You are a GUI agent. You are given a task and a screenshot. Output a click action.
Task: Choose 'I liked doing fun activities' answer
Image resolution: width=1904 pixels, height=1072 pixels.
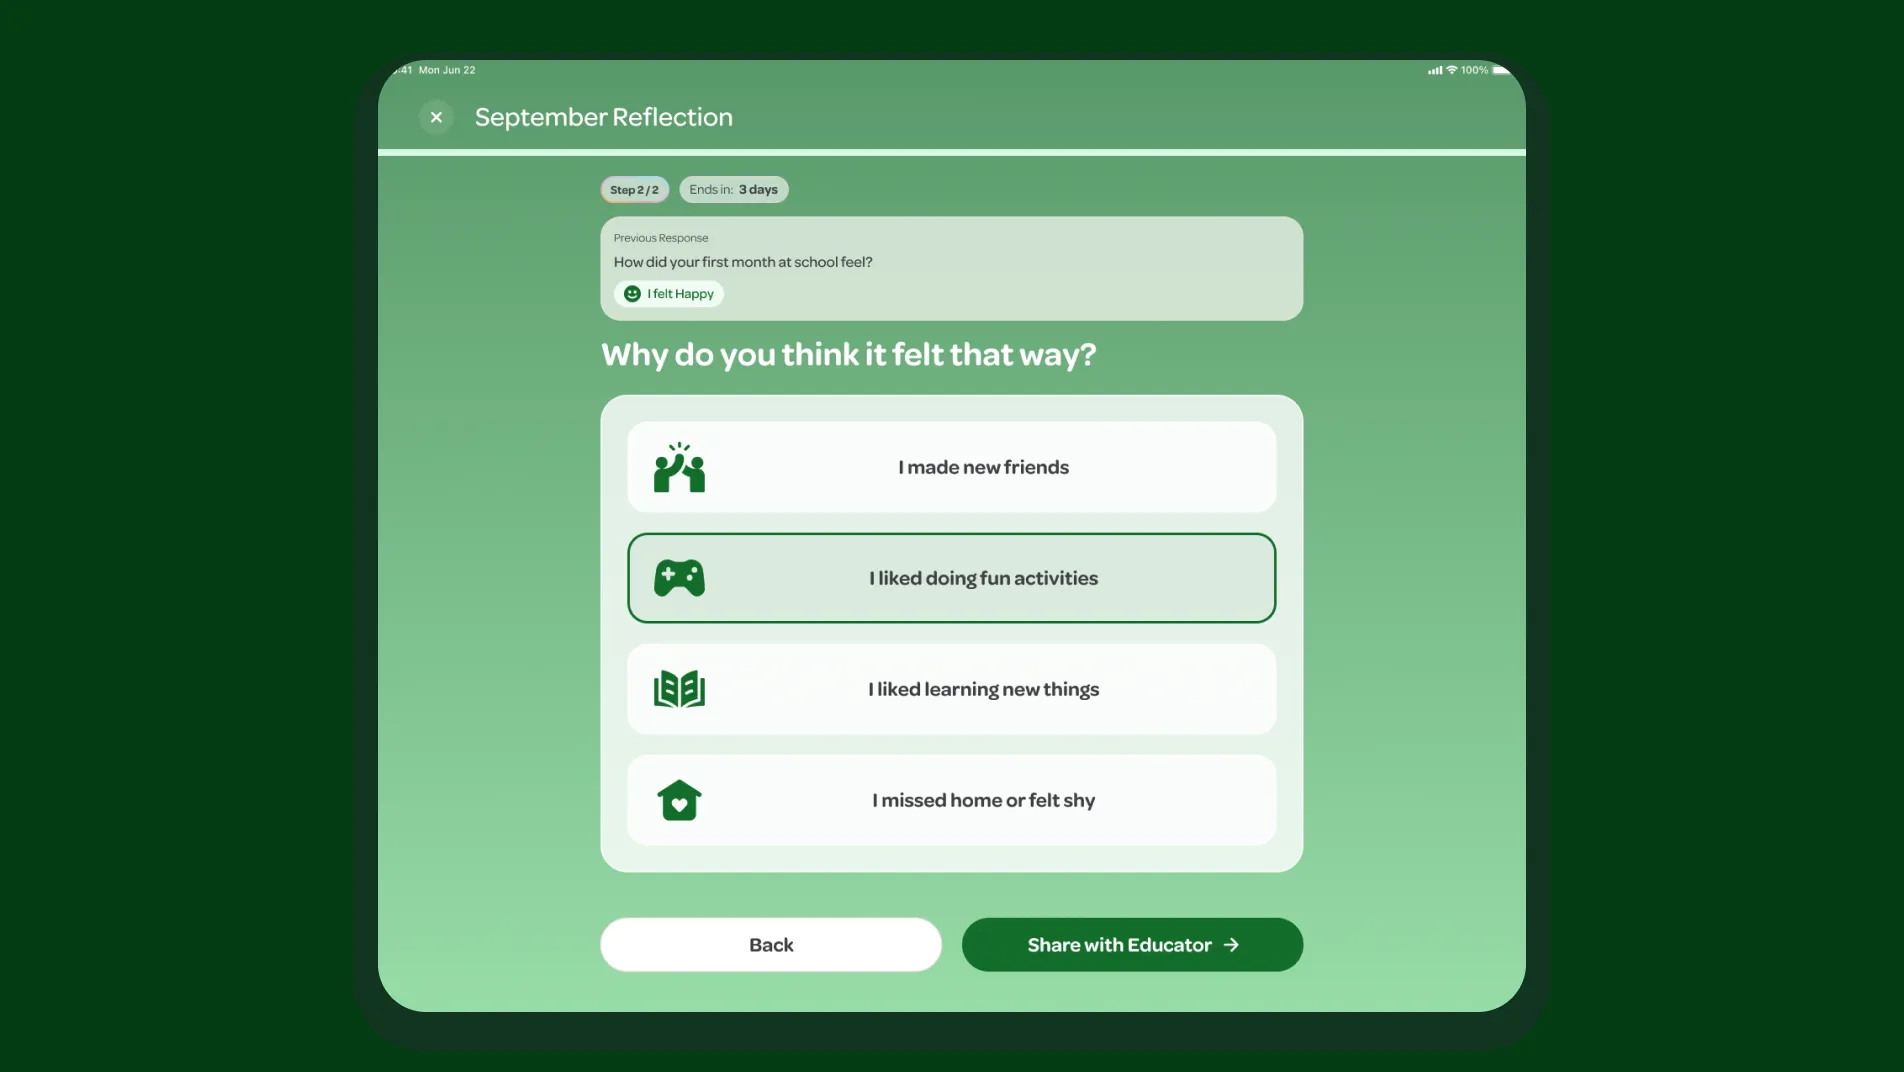(951, 578)
